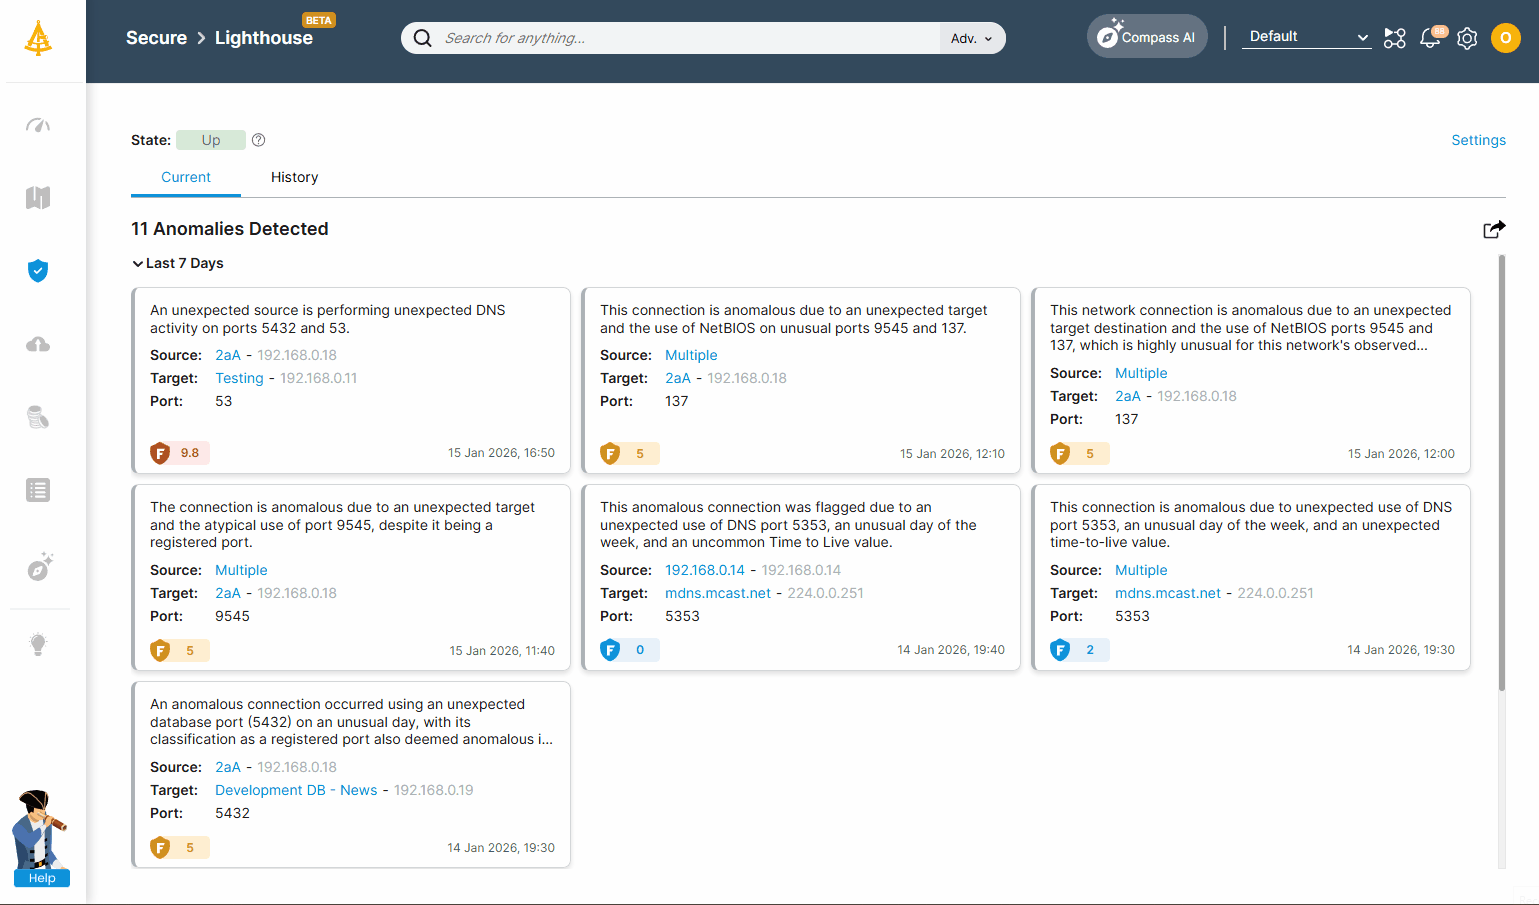Click the anomalies list vertical scrollbar
This screenshot has width=1539, height=905.
(1501, 472)
